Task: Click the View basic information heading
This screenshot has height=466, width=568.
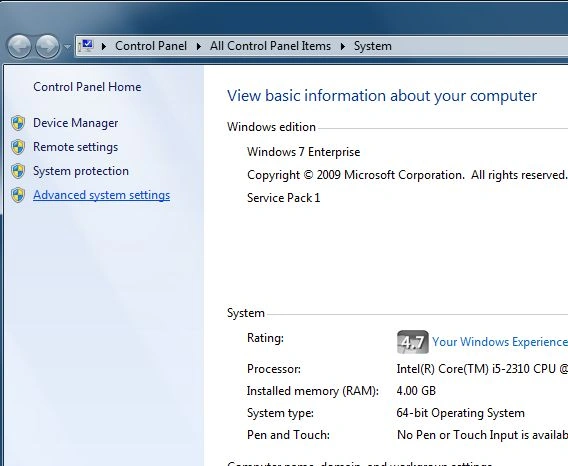Action: click(x=382, y=96)
